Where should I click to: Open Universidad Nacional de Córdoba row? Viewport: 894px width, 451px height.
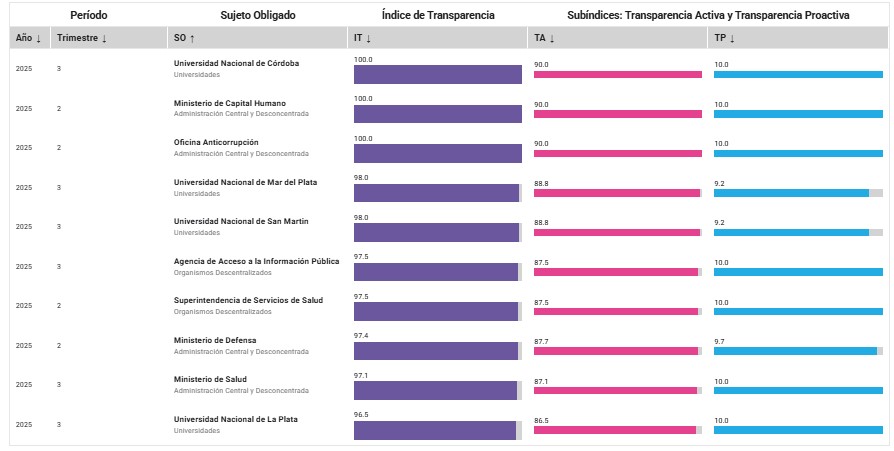tap(236, 63)
